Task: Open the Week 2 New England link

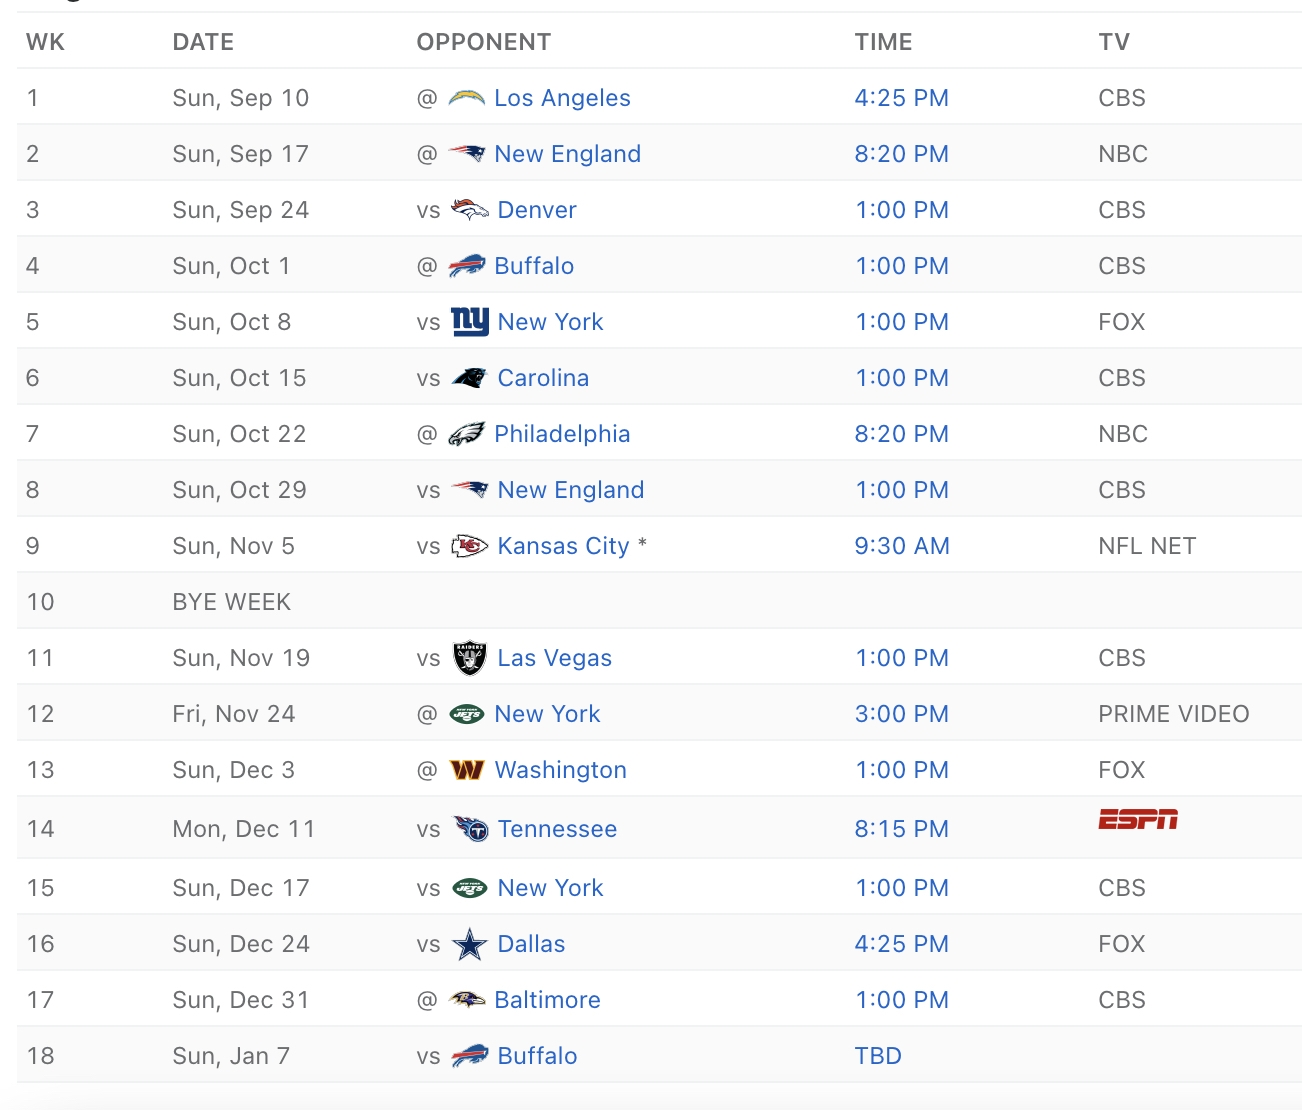Action: coord(567,154)
